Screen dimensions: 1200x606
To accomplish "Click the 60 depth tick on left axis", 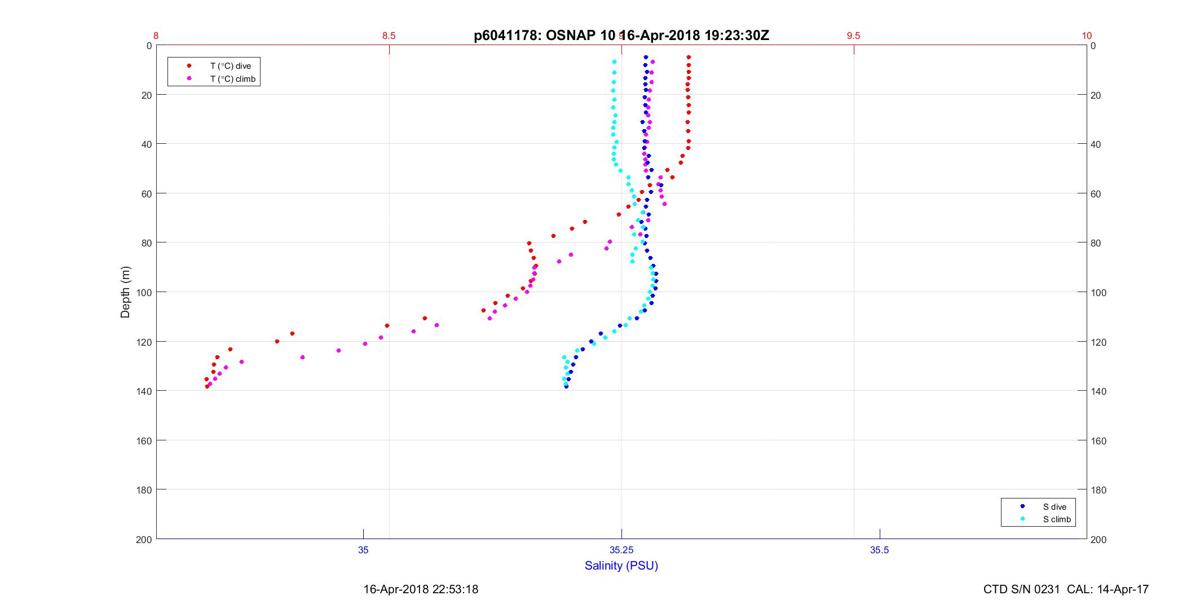I will (145, 194).
